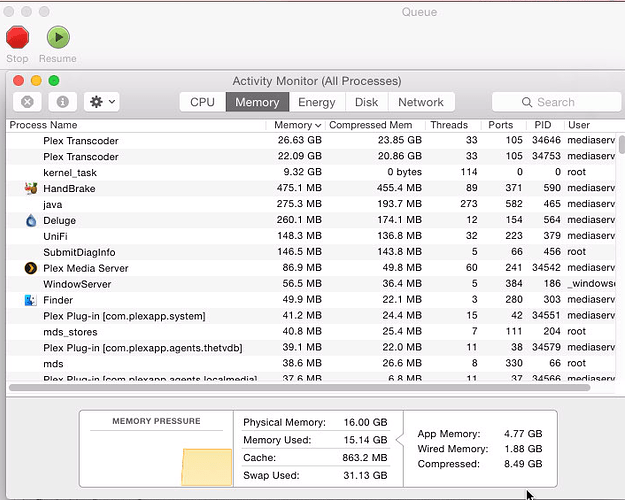Image resolution: width=625 pixels, height=500 pixels.
Task: Open the process info inspector icon
Action: point(63,102)
